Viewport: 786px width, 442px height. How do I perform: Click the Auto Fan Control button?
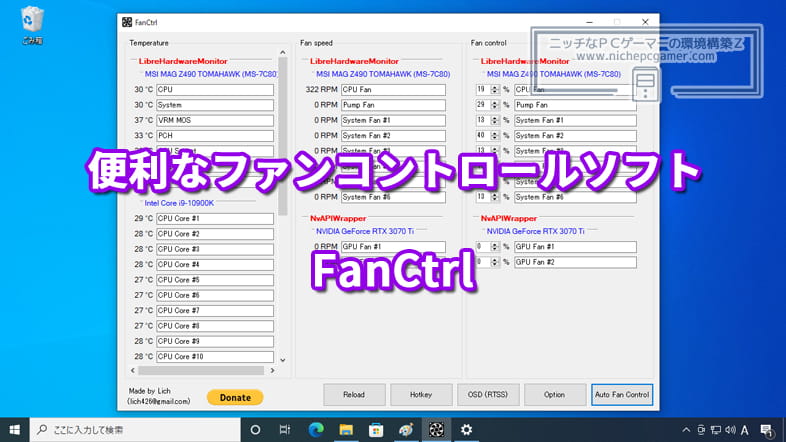[622, 395]
